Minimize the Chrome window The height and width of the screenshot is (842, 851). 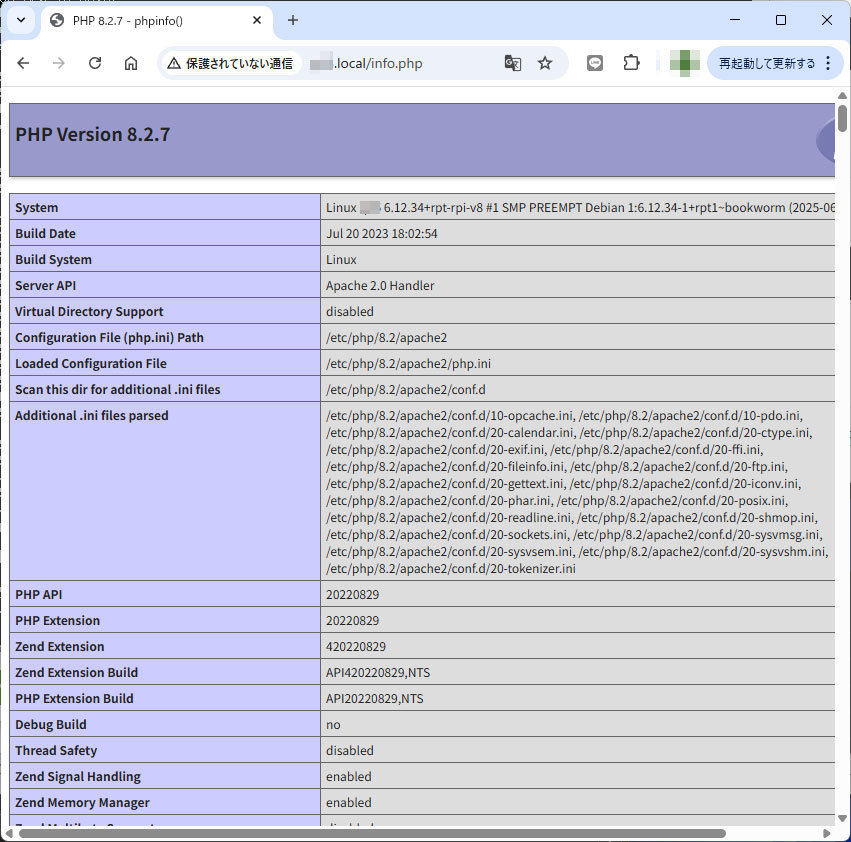click(735, 20)
